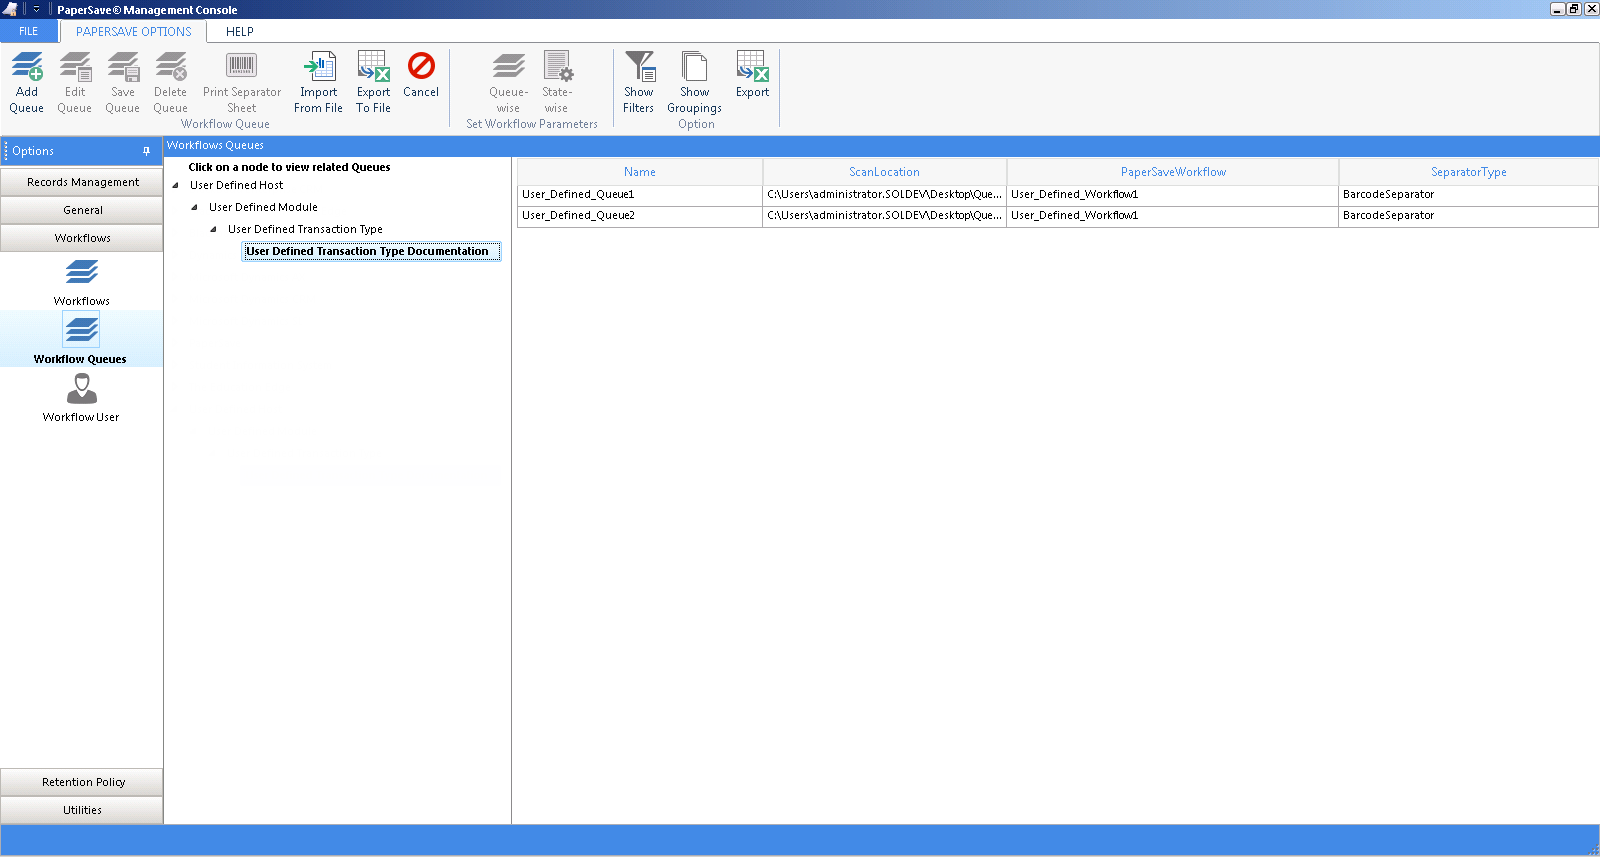1600x857 pixels.
Task: Select the User Defined Module tree label
Action: pos(263,207)
